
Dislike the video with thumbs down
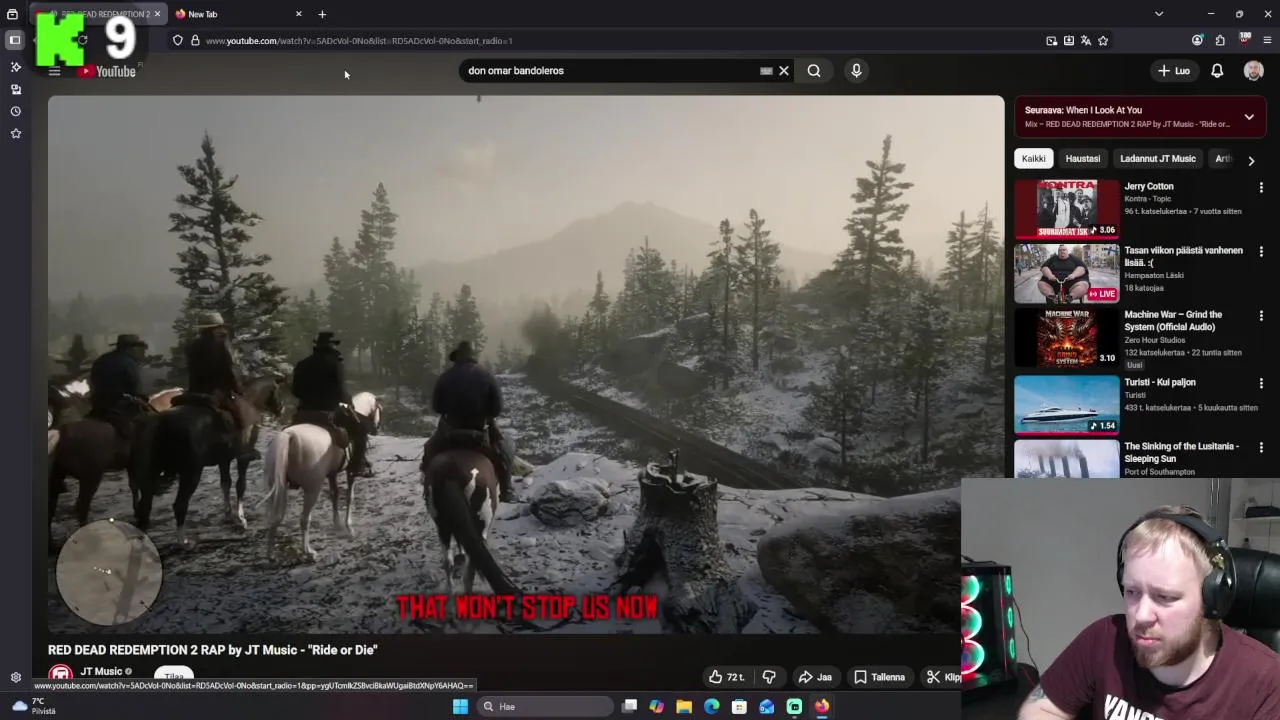[x=769, y=677]
